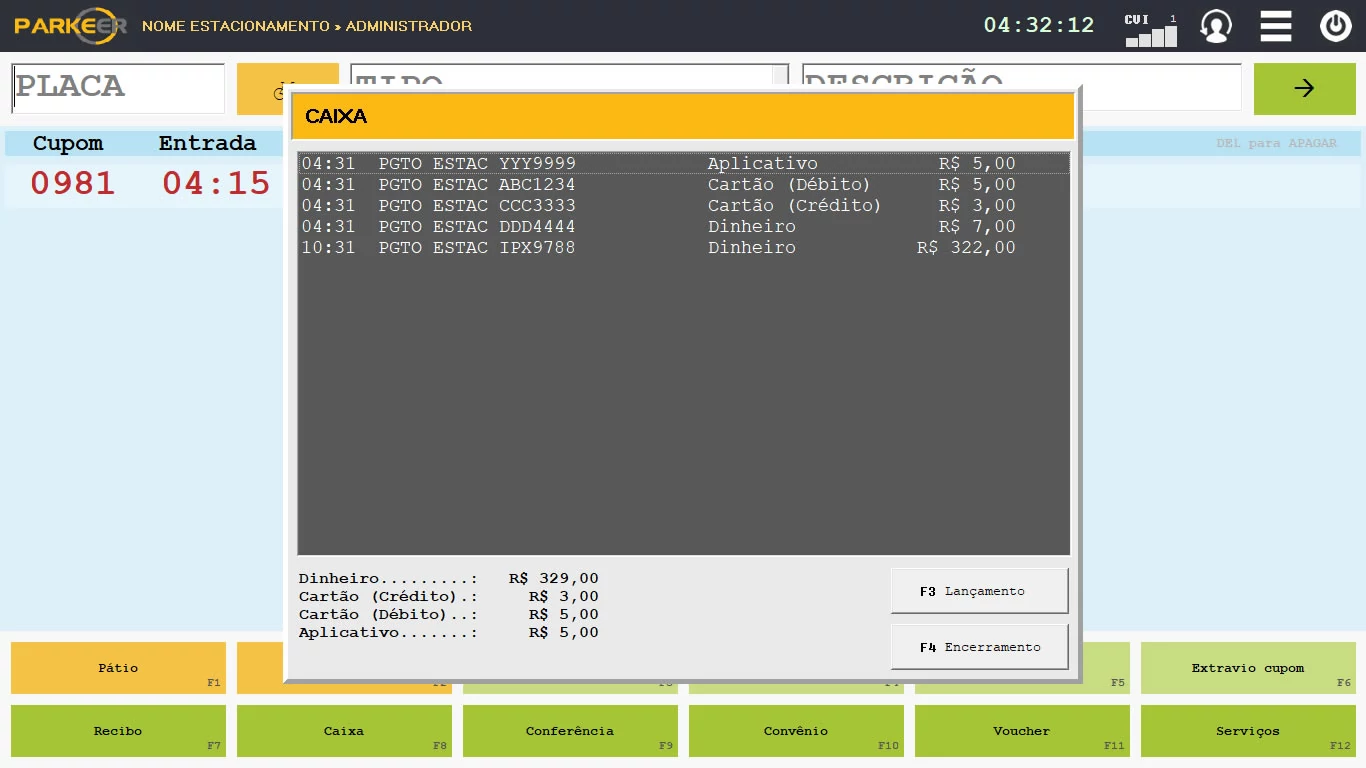This screenshot has width=1366, height=768.
Task: Click the Entrada column header
Action: (x=207, y=143)
